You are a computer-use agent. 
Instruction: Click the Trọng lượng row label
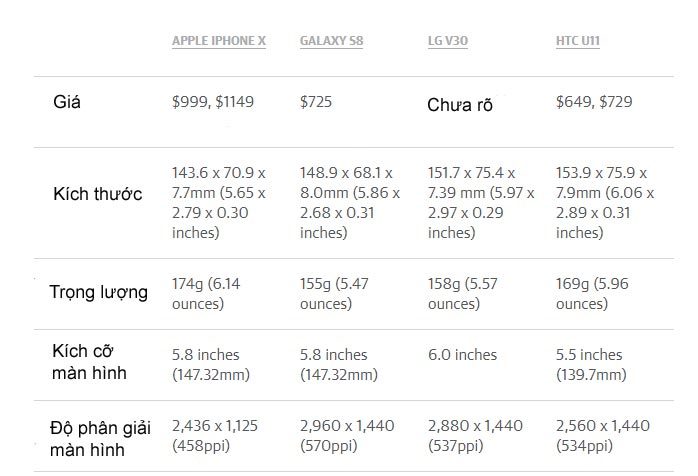99,292
